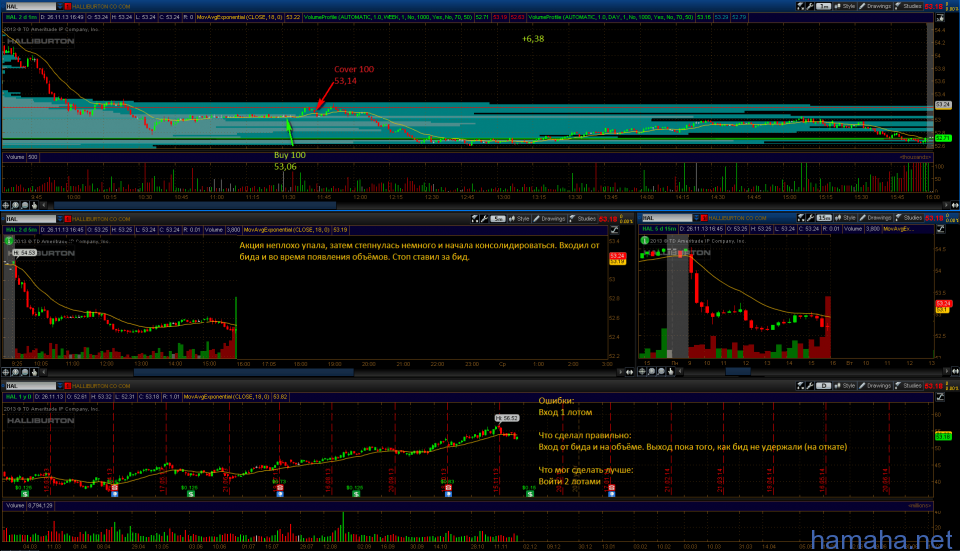Click the Studies button in the 5m panel

(x=582, y=219)
